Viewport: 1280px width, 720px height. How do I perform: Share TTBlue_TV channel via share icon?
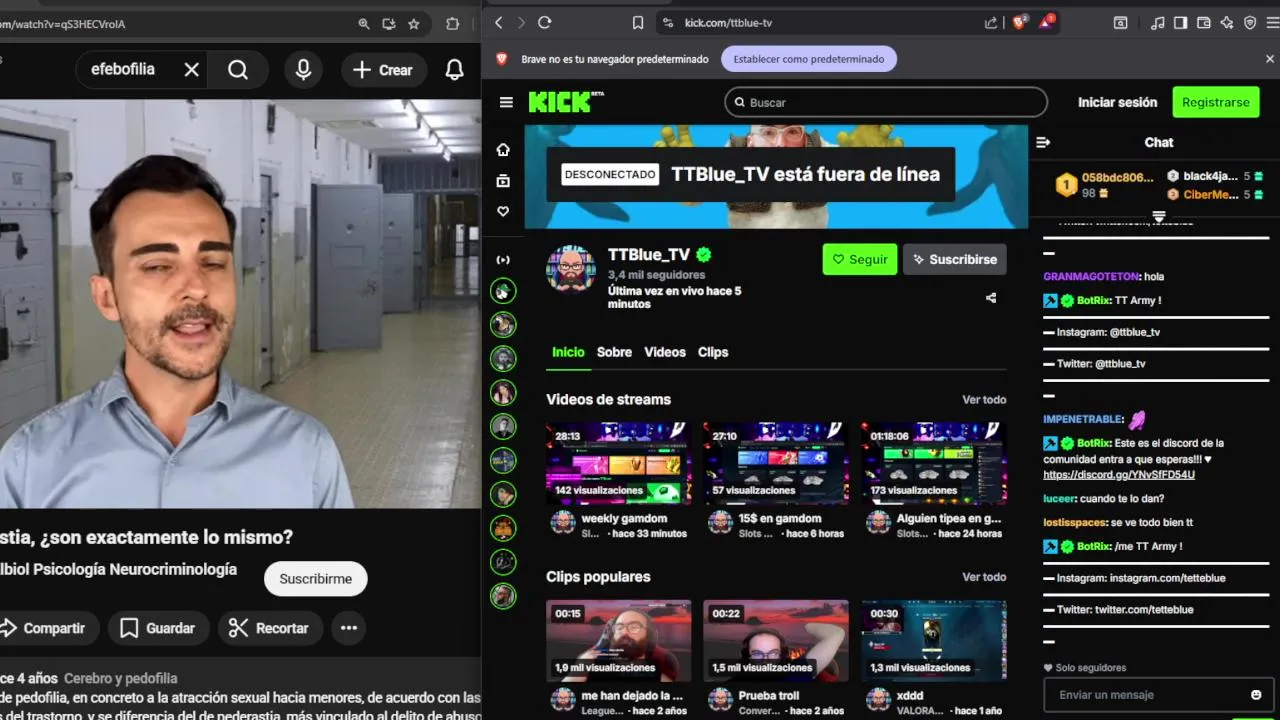991,298
